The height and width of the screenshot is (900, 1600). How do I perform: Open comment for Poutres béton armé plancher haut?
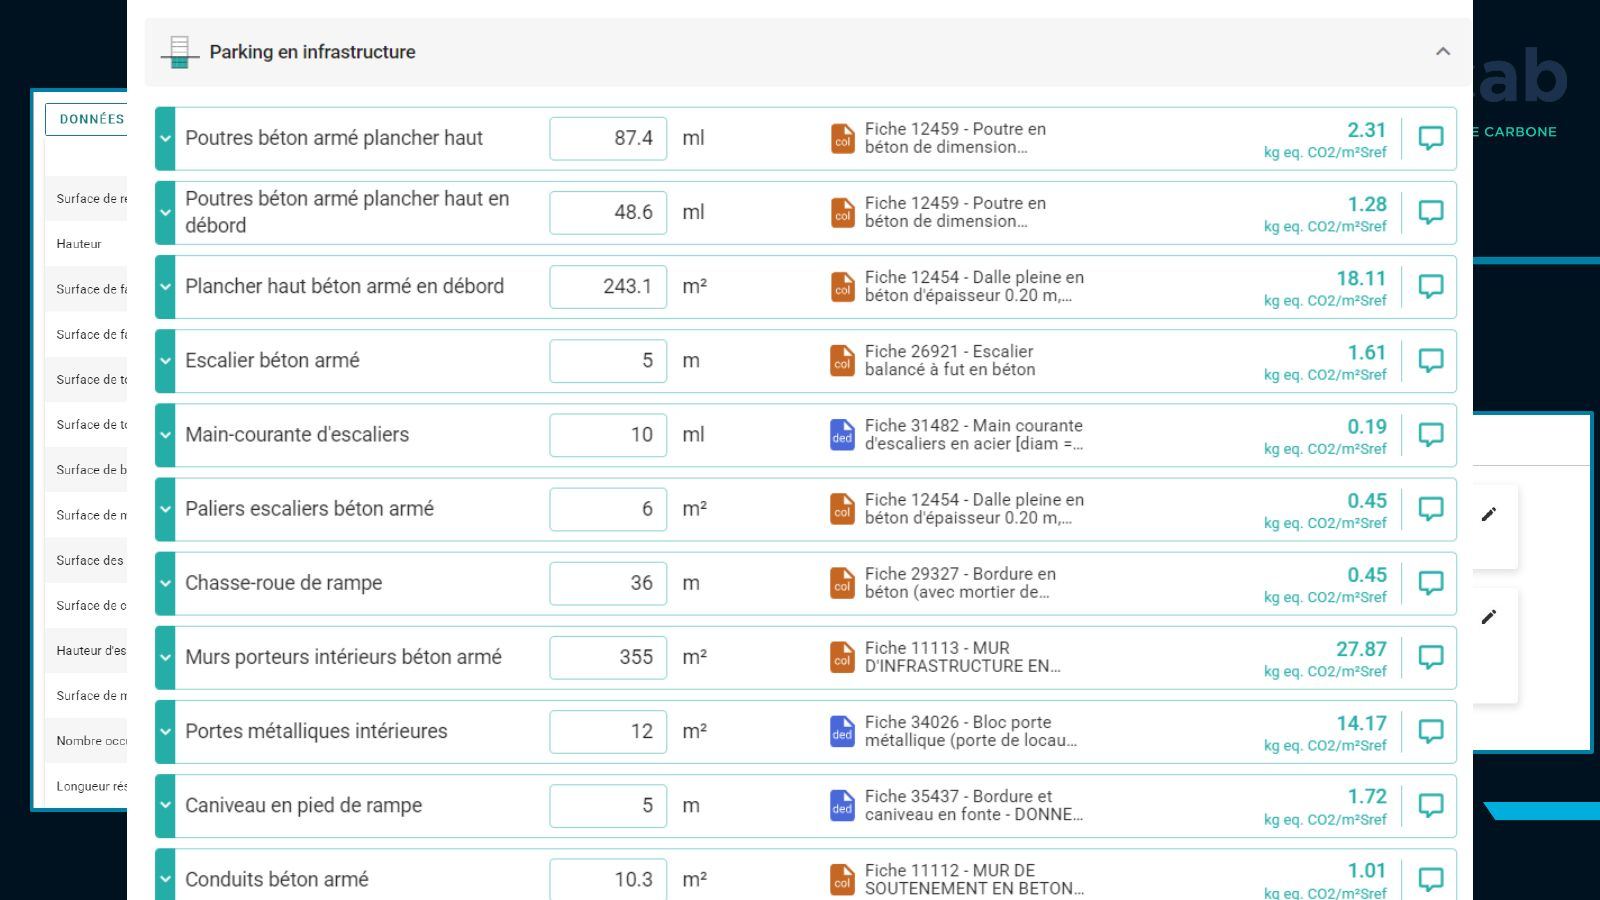click(x=1431, y=138)
